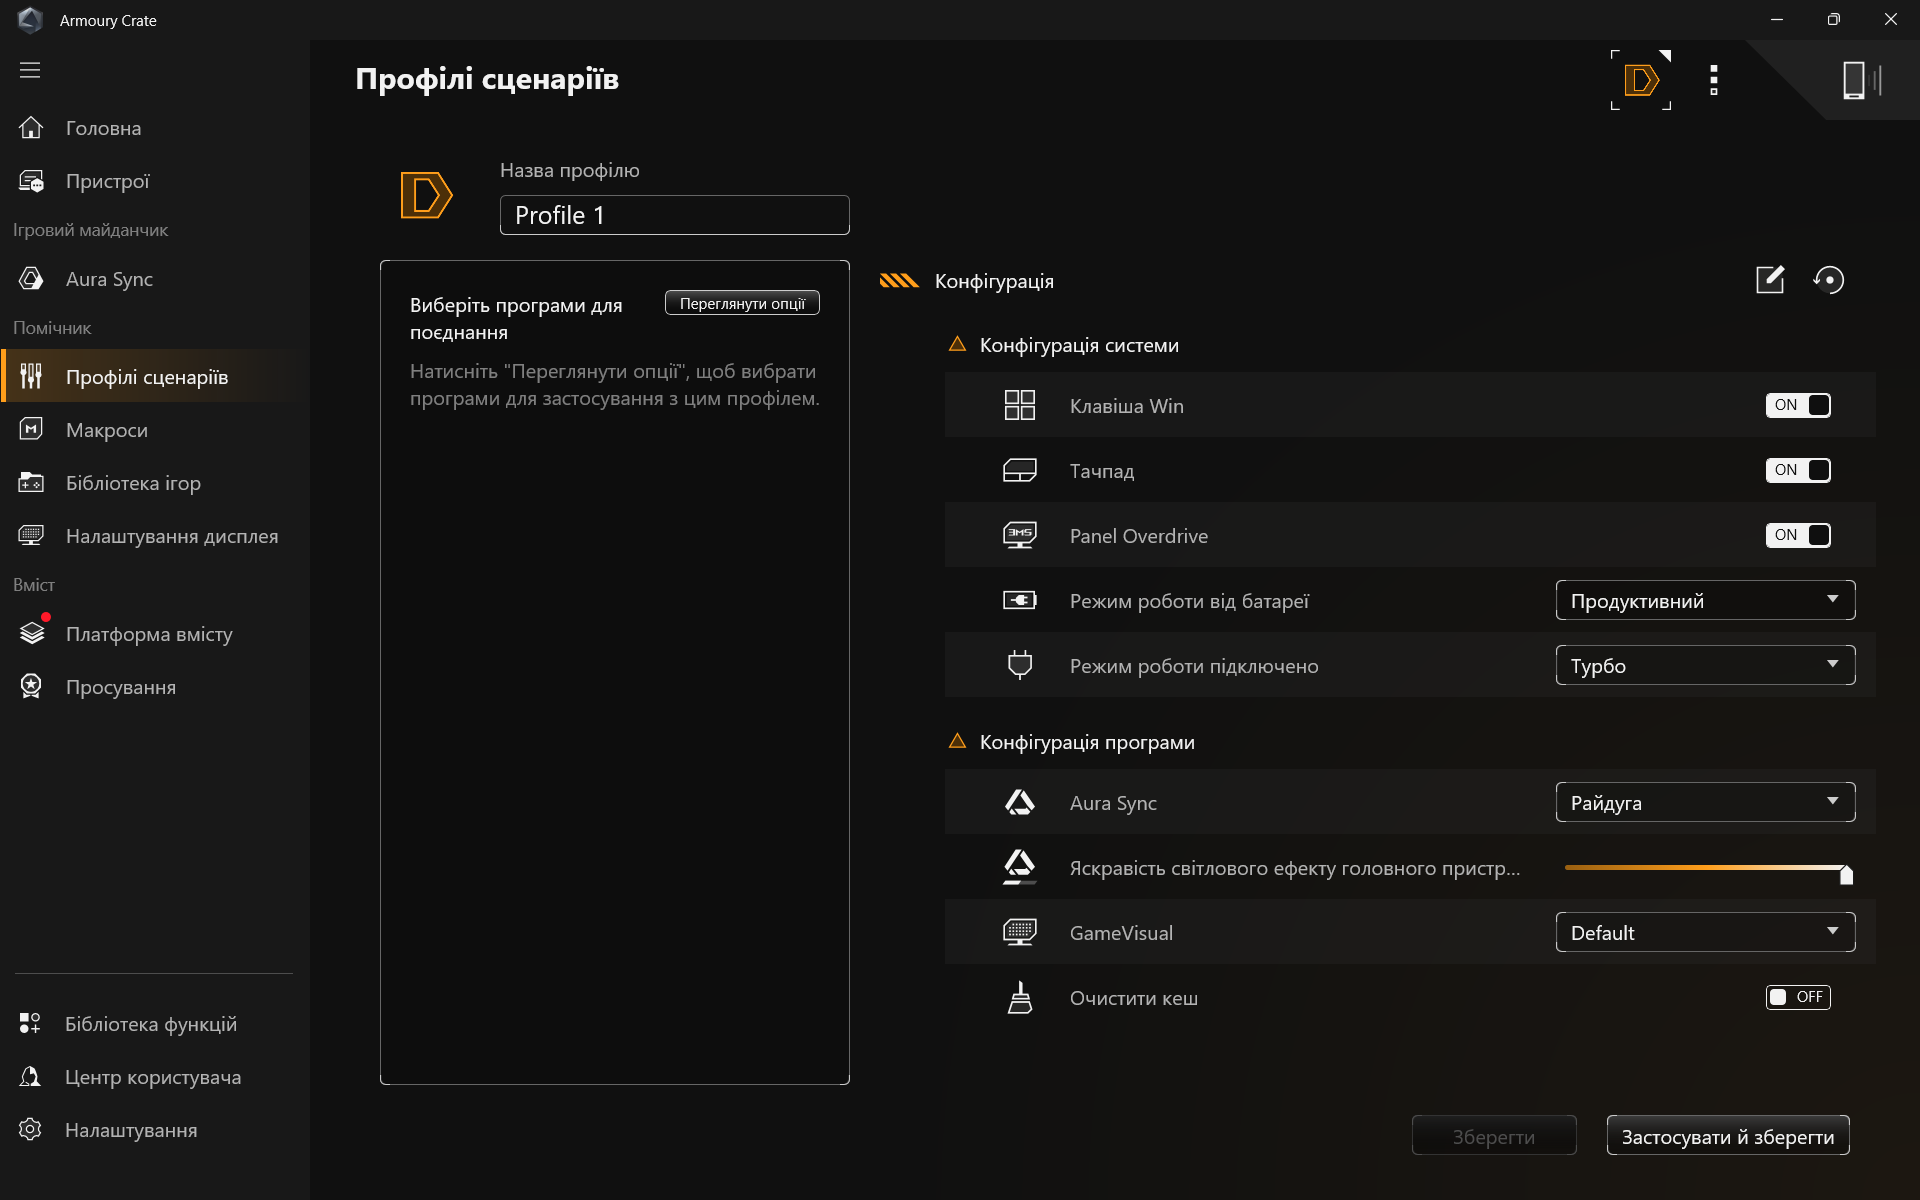Click the orange profile icon beside name field

click(x=426, y=195)
